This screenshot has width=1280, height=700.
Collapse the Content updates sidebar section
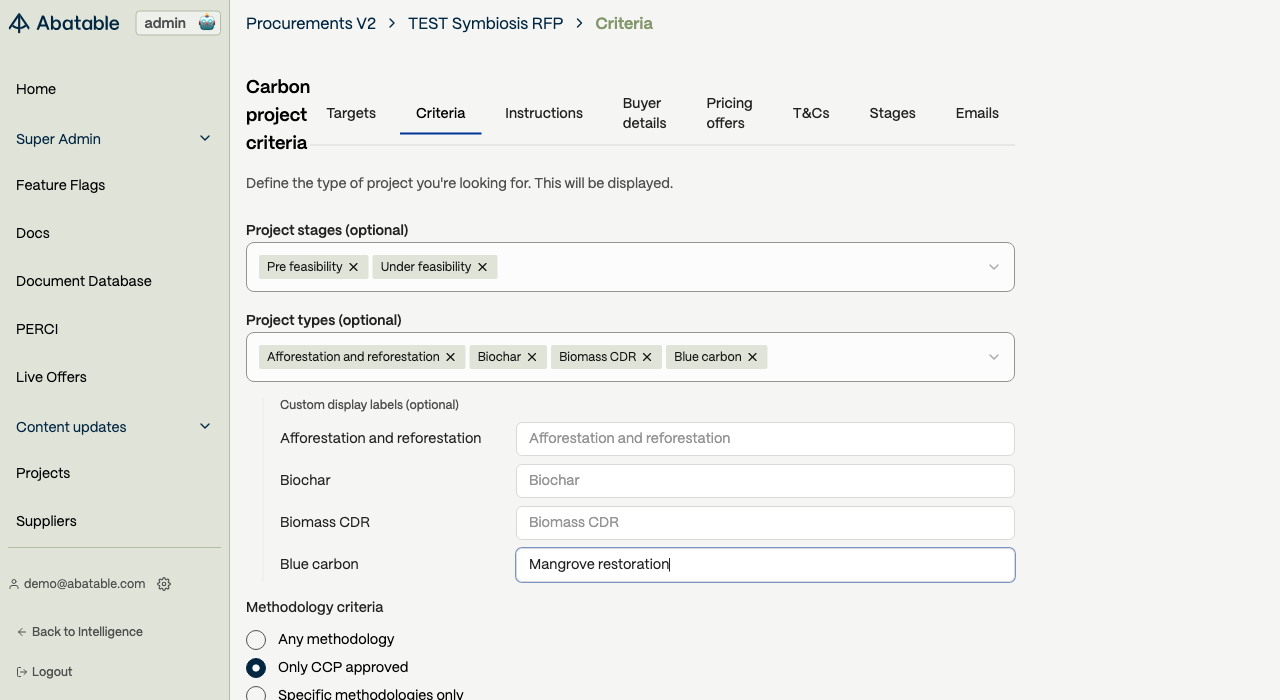(205, 427)
